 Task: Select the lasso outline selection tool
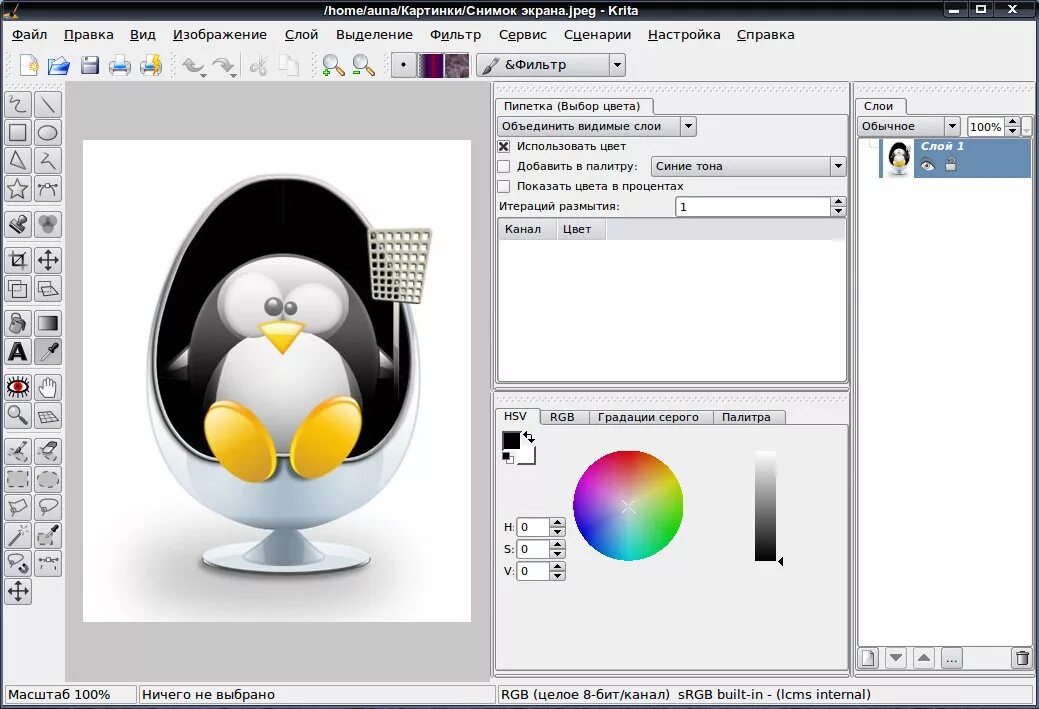48,507
